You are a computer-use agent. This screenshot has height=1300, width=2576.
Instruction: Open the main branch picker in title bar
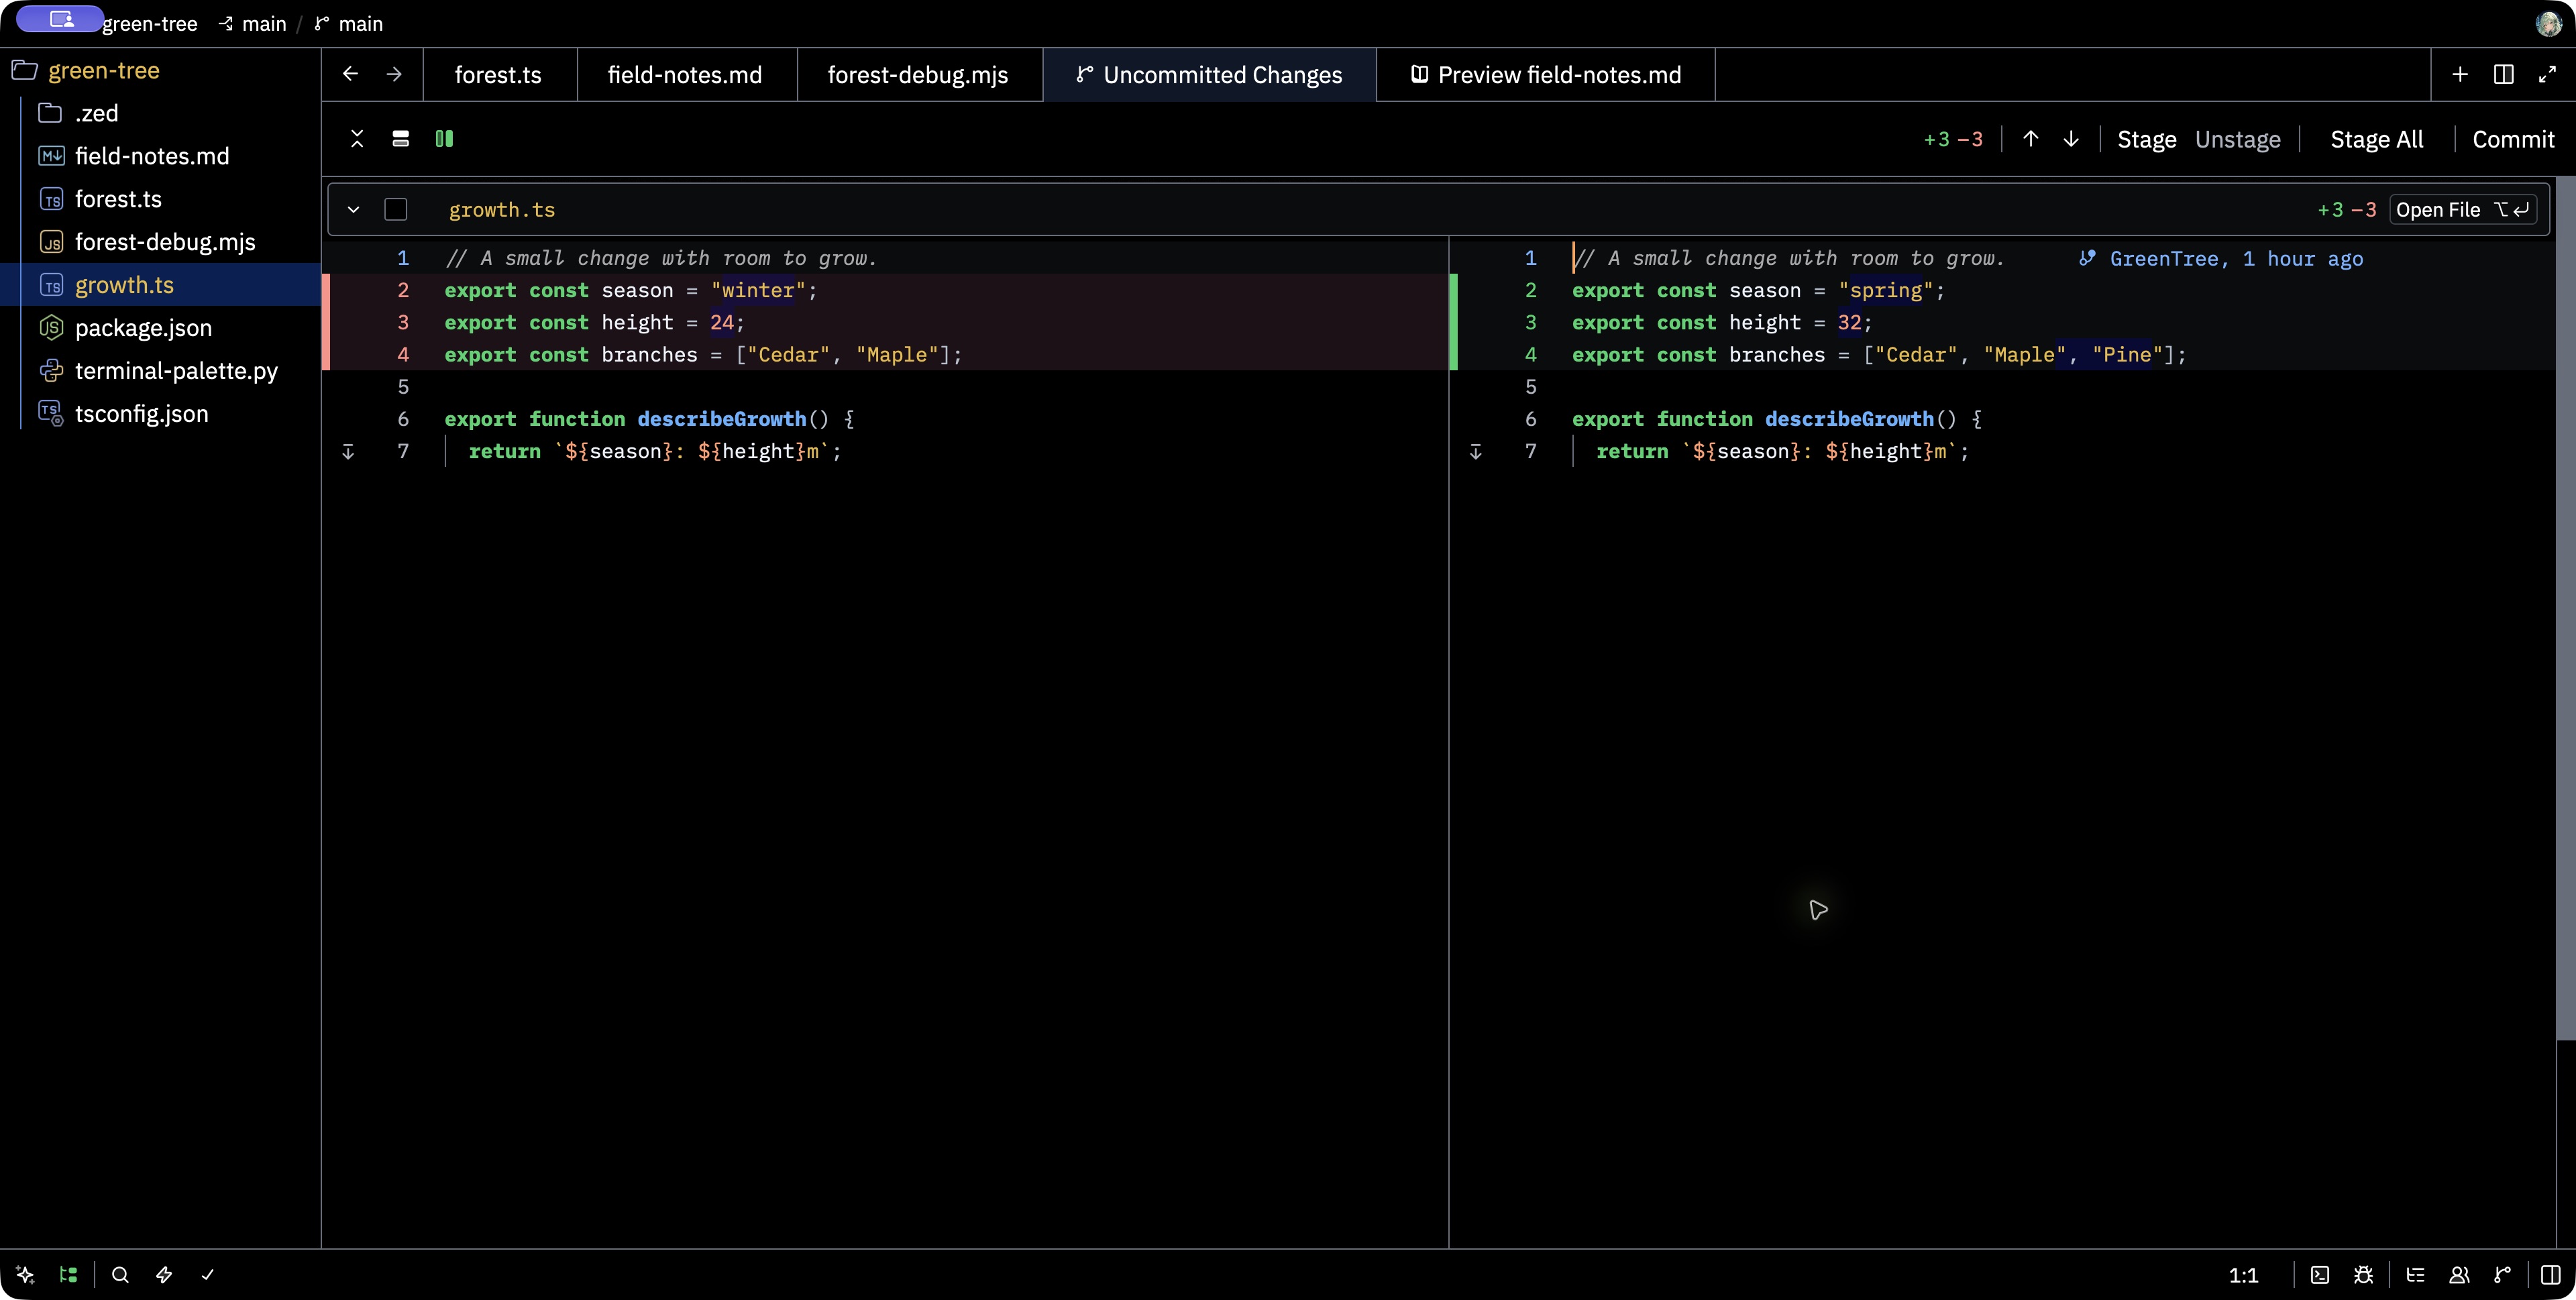349,24
